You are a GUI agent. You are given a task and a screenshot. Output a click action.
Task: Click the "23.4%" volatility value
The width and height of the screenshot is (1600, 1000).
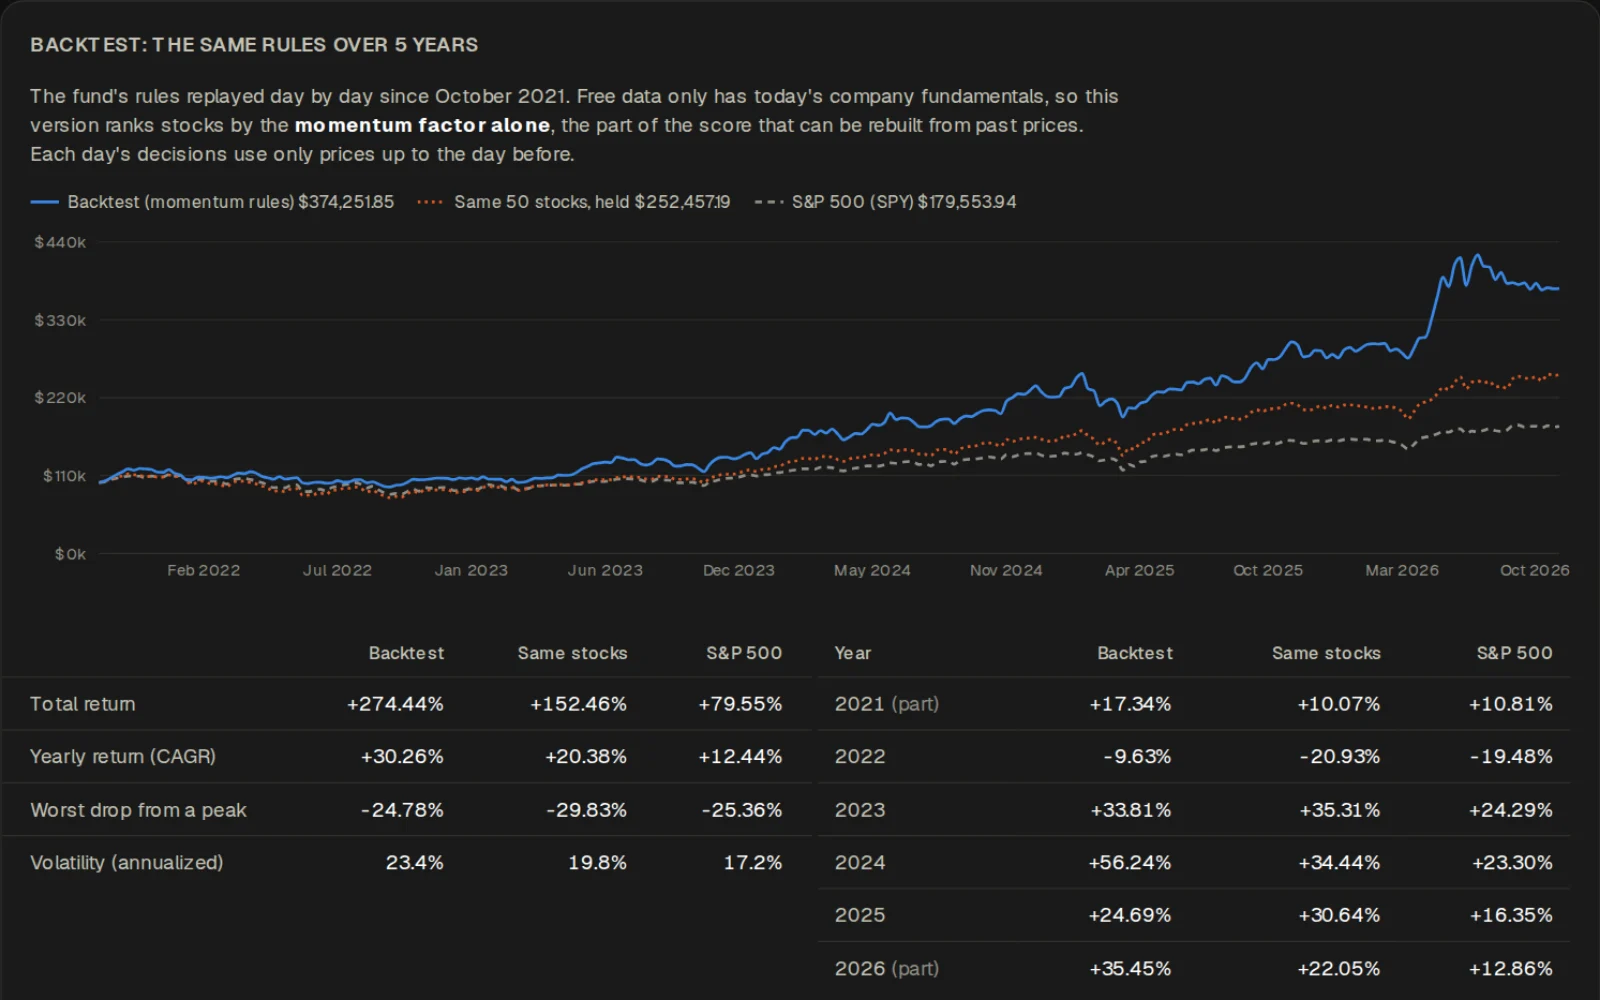click(x=415, y=862)
